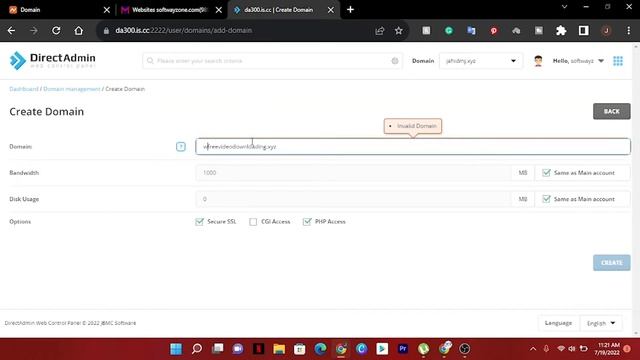Screen dimensions: 640x360
Task: Click the Pinterest extension icon
Action: click(494, 31)
